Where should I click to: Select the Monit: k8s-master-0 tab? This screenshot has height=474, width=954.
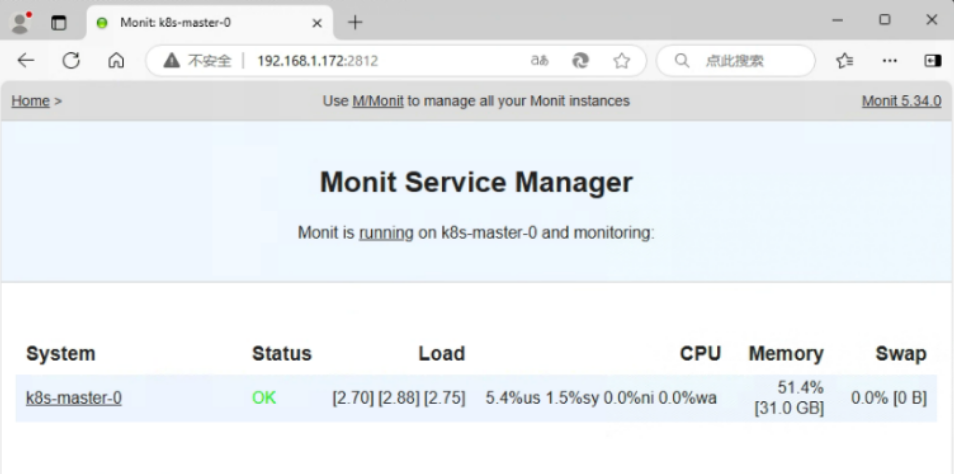[210, 23]
